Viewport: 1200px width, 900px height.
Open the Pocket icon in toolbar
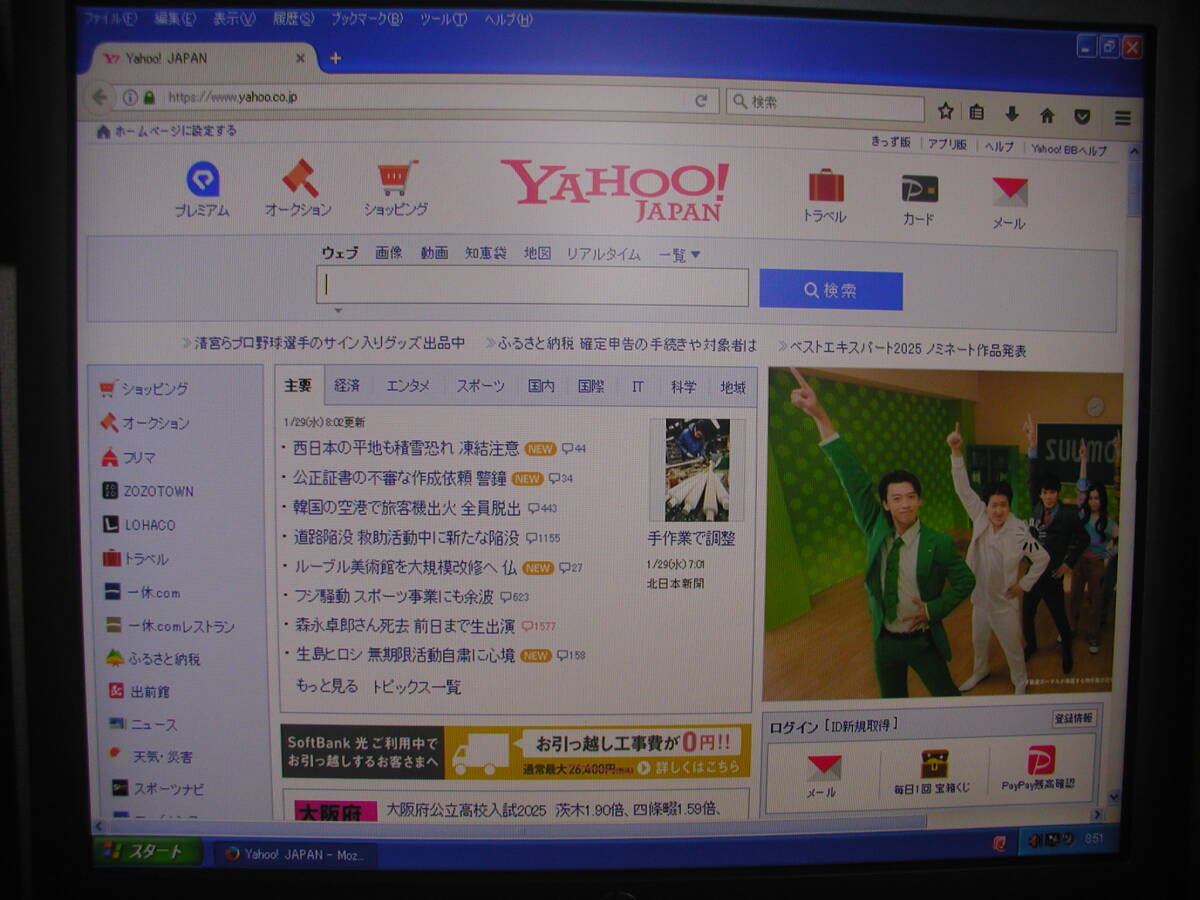pos(1082,116)
